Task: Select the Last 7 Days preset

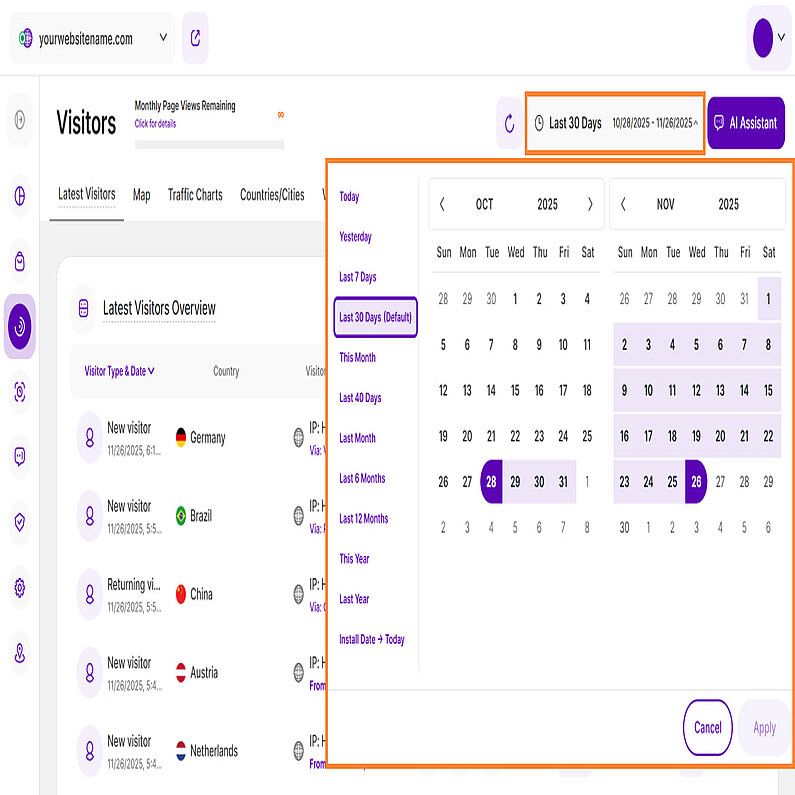Action: coord(357,277)
